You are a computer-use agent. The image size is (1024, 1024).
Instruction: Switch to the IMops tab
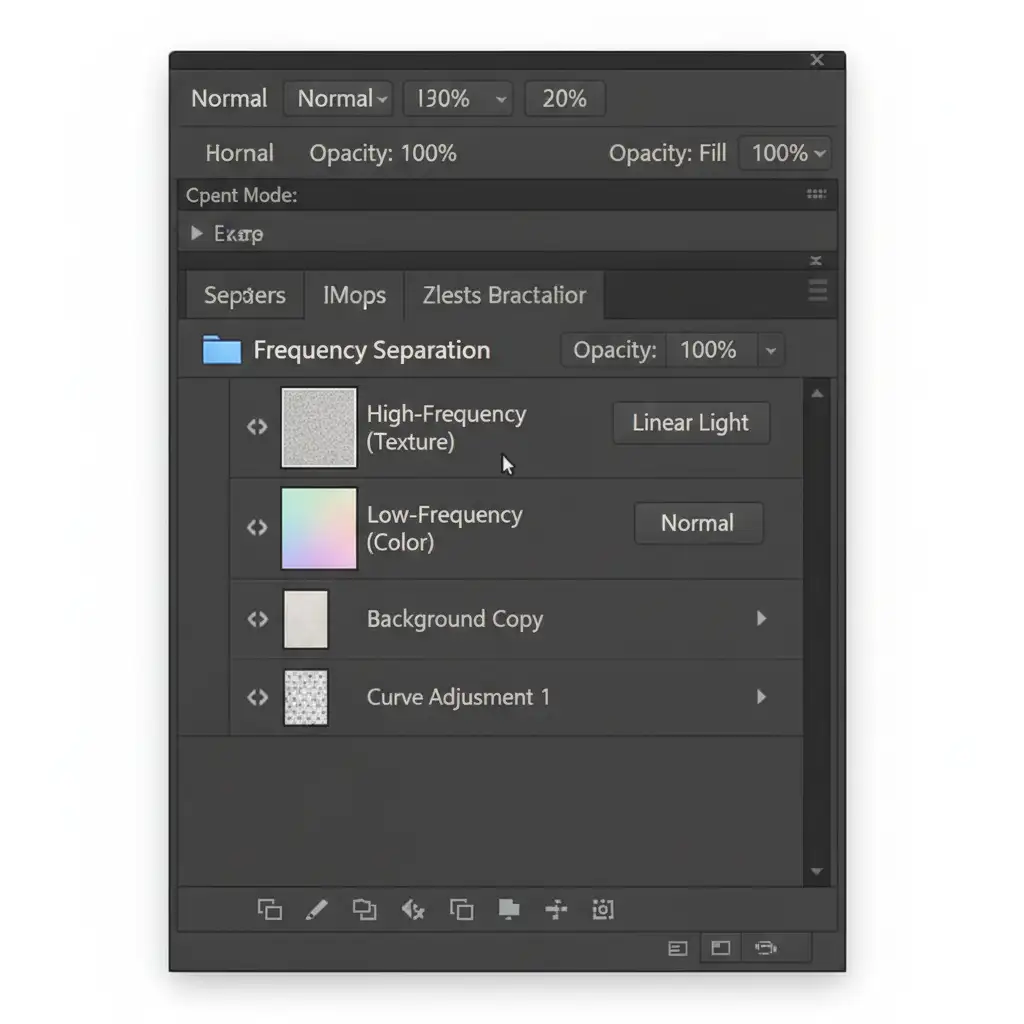point(354,295)
